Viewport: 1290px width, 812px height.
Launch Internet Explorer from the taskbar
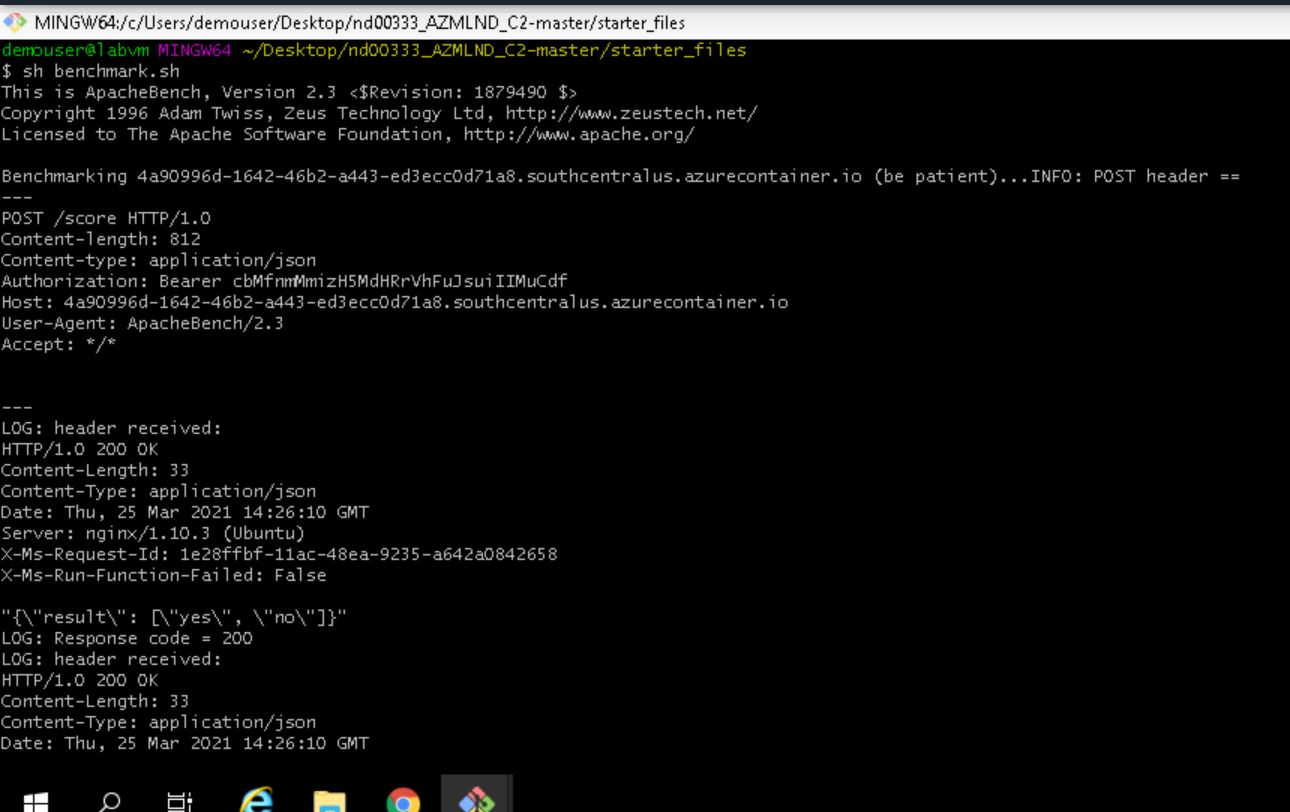[x=256, y=801]
